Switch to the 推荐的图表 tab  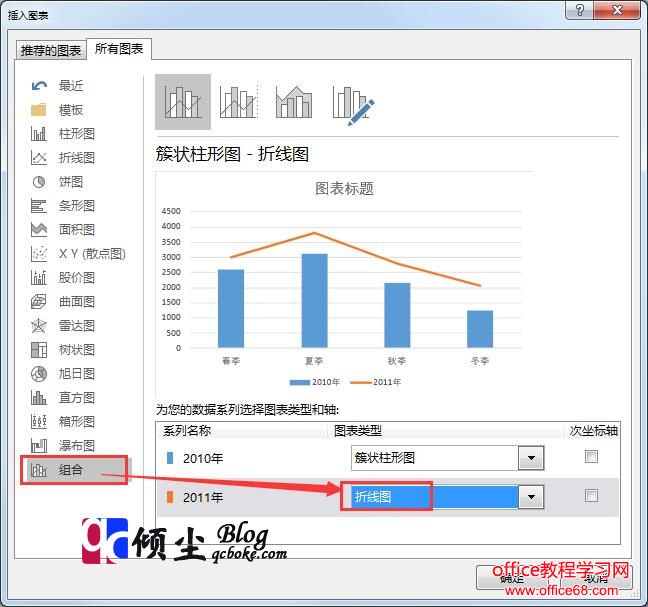51,50
